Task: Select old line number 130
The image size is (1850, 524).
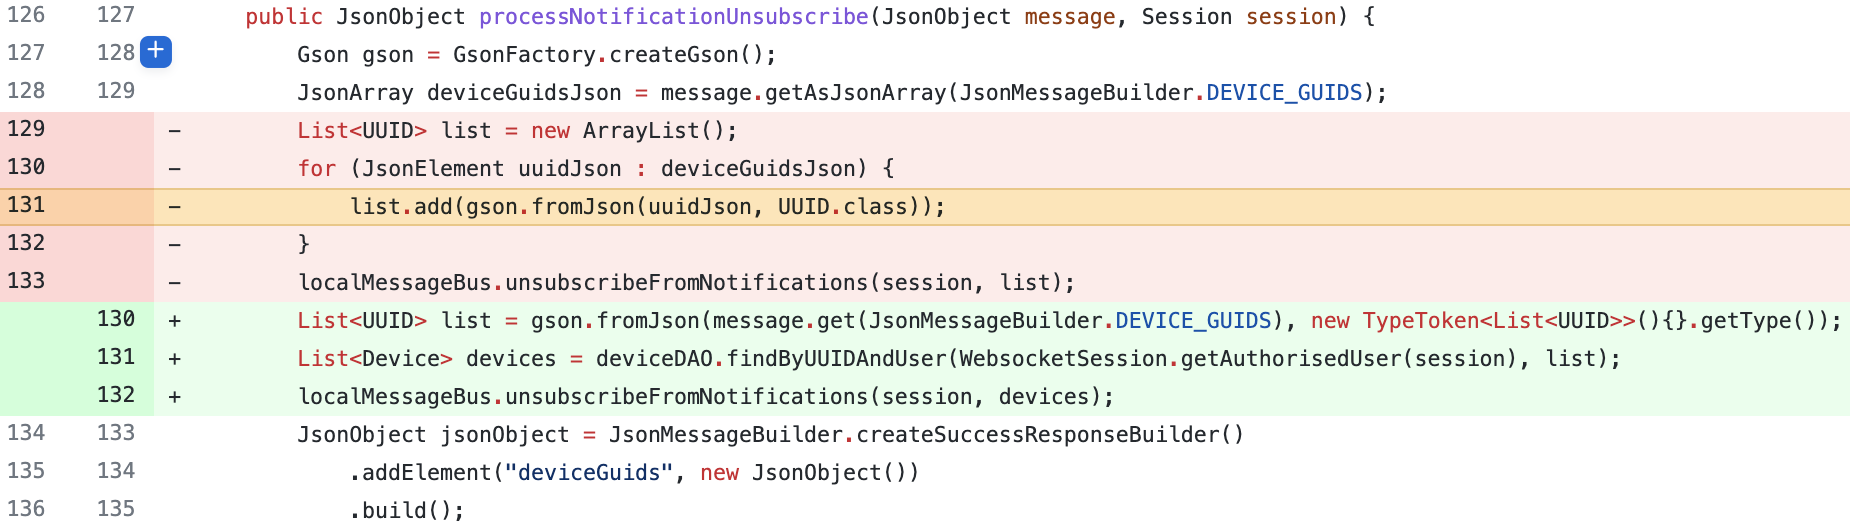Action: coord(26,167)
